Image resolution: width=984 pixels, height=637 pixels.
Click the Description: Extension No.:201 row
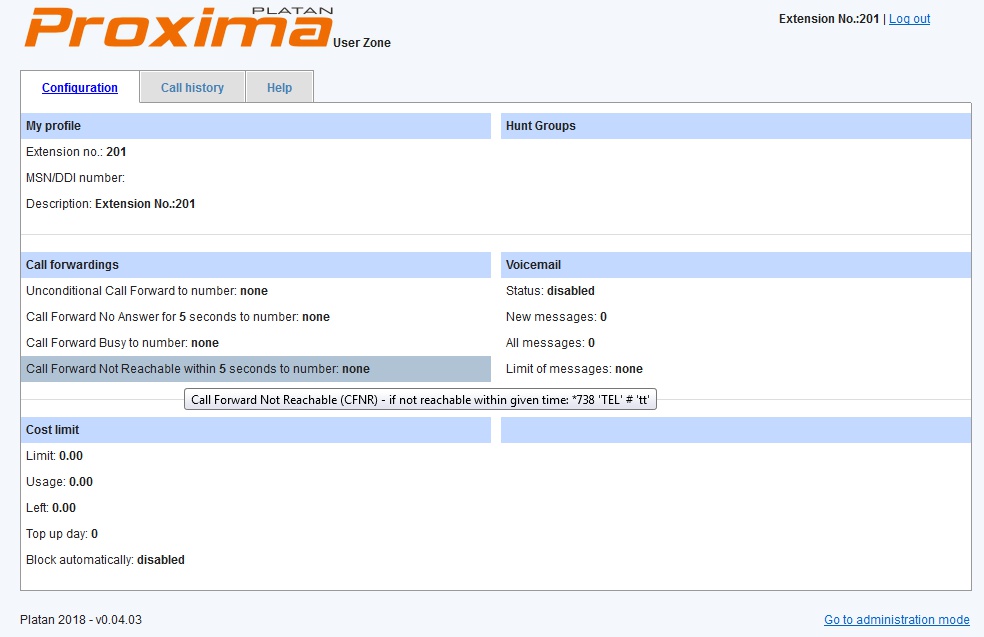pos(255,204)
